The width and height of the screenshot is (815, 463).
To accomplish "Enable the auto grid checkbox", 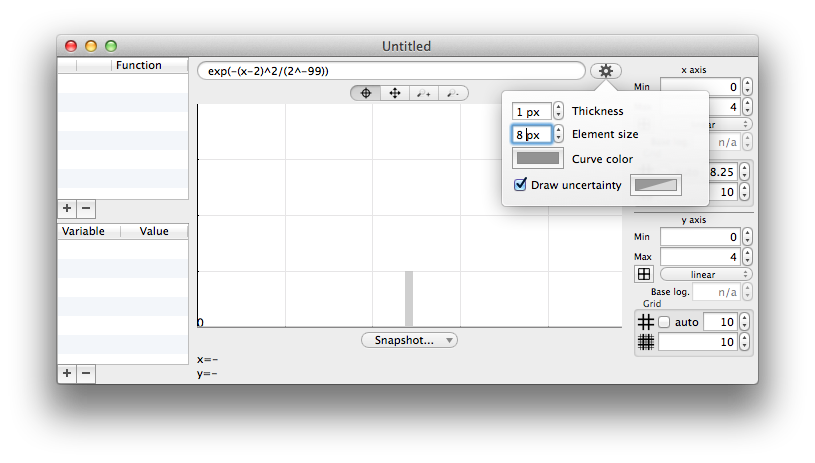I will pos(664,322).
